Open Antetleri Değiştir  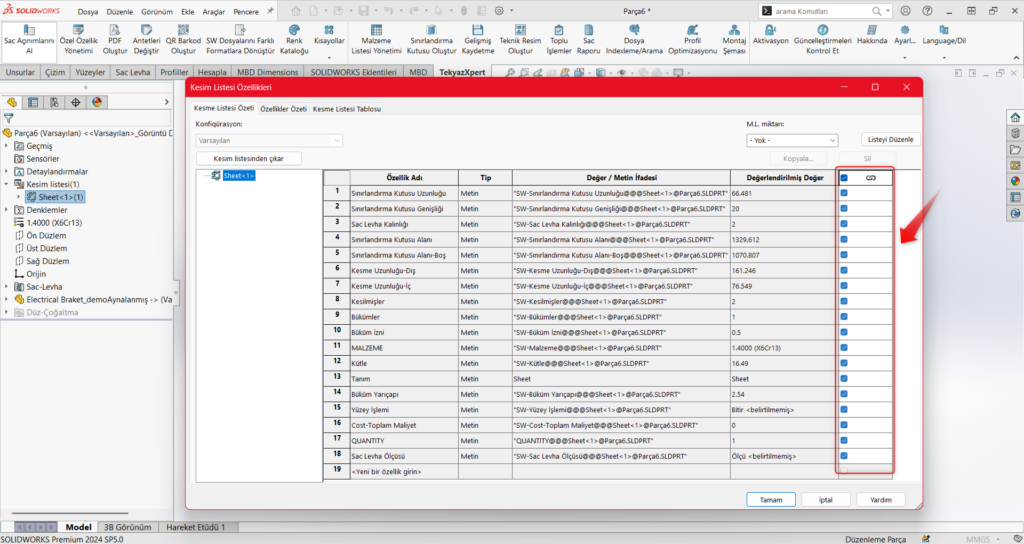click(x=146, y=40)
